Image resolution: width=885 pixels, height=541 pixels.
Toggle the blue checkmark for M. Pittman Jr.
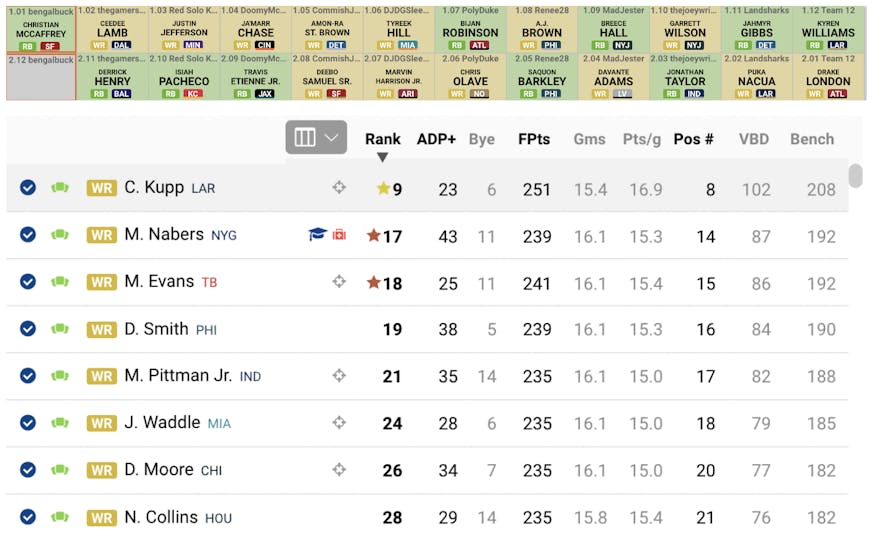pos(28,376)
